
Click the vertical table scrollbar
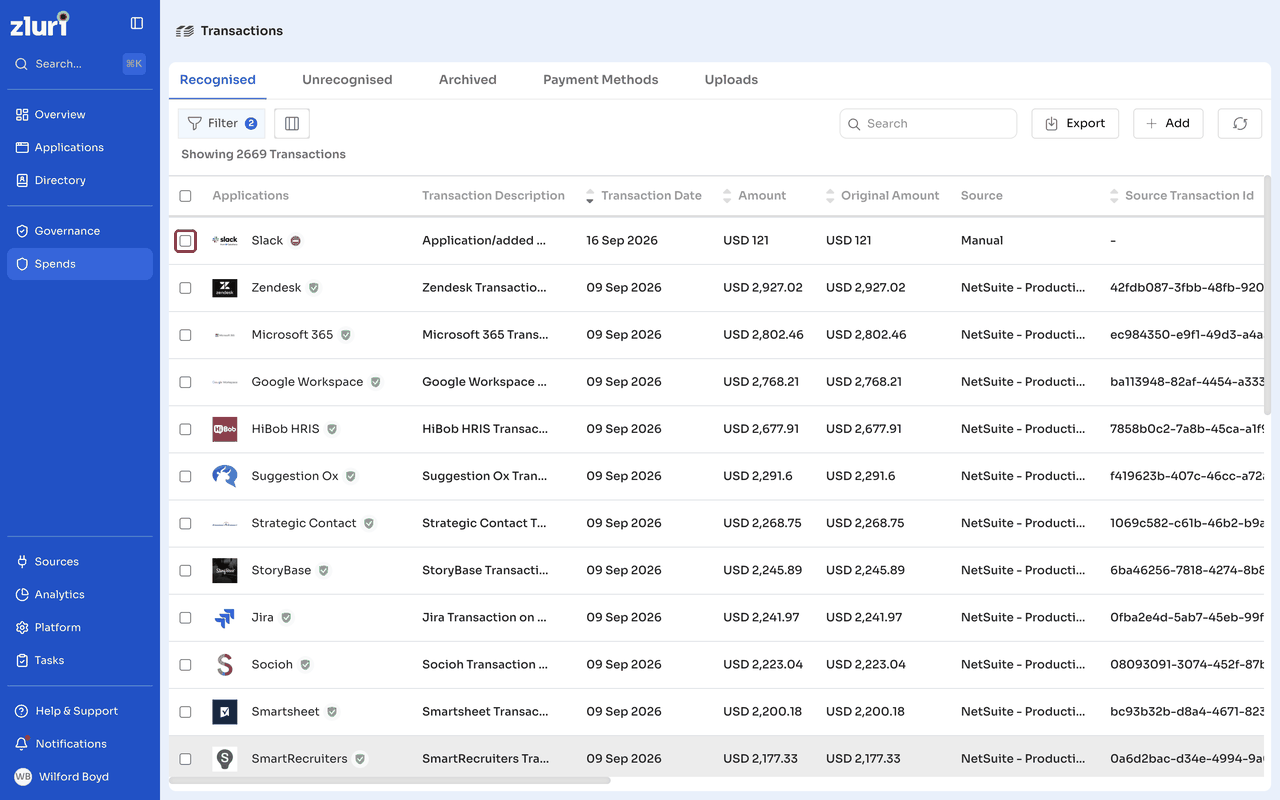[x=1268, y=296]
